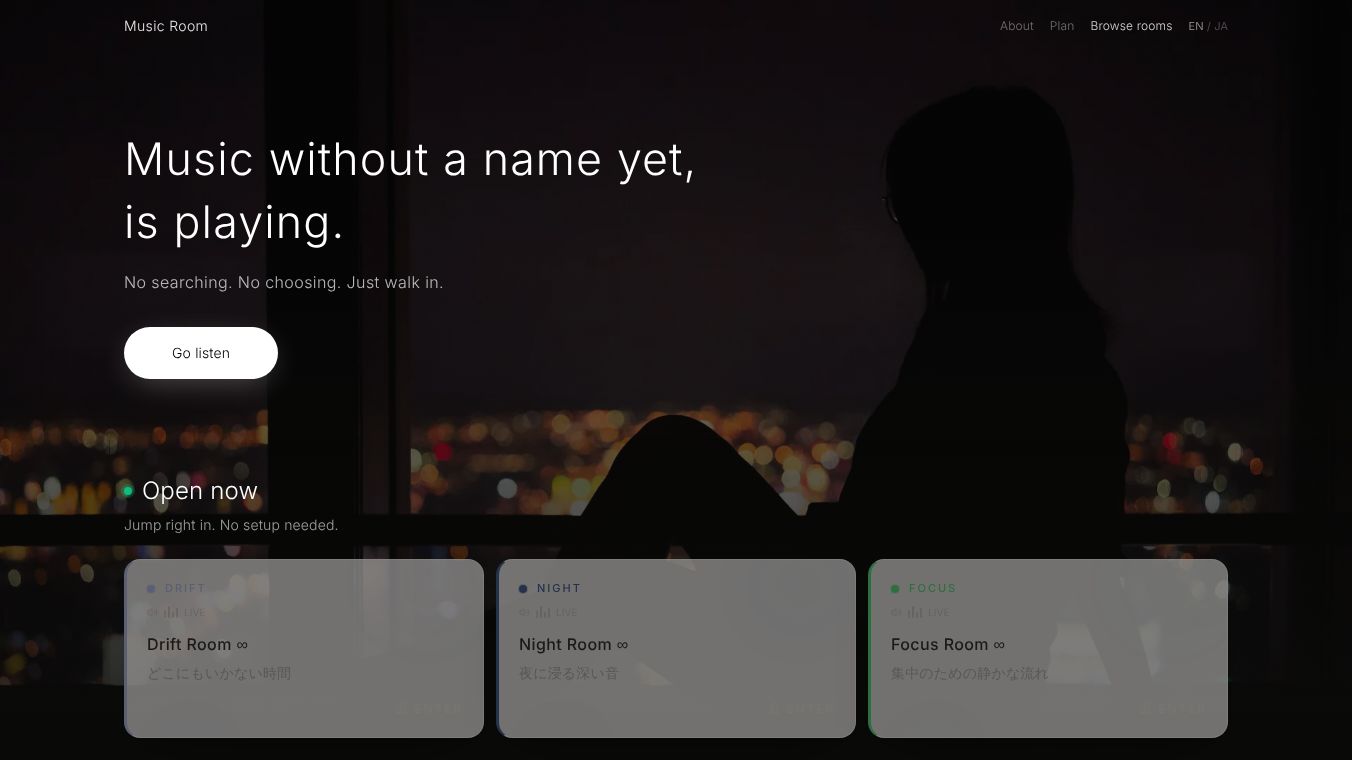Screen dimensions: 1352x760
Task: Click Drift Room description 'どこにもいかない時間'
Action: tap(219, 673)
